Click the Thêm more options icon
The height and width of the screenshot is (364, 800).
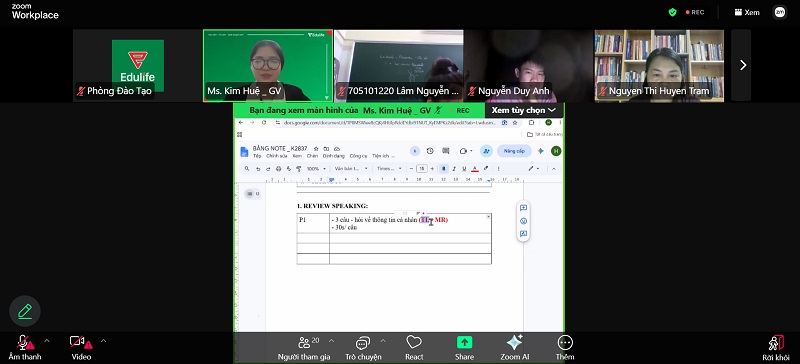[x=565, y=347]
